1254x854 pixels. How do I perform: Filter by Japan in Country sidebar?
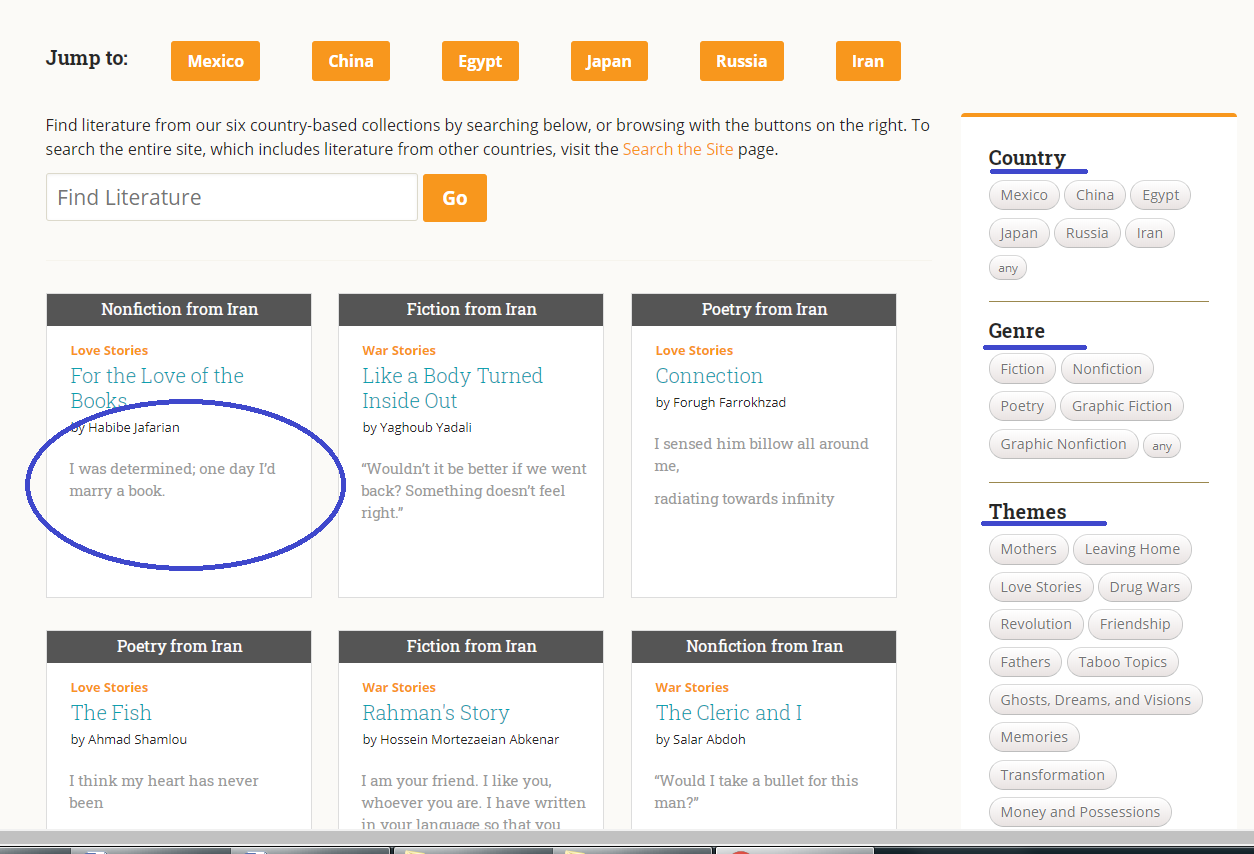click(1019, 233)
